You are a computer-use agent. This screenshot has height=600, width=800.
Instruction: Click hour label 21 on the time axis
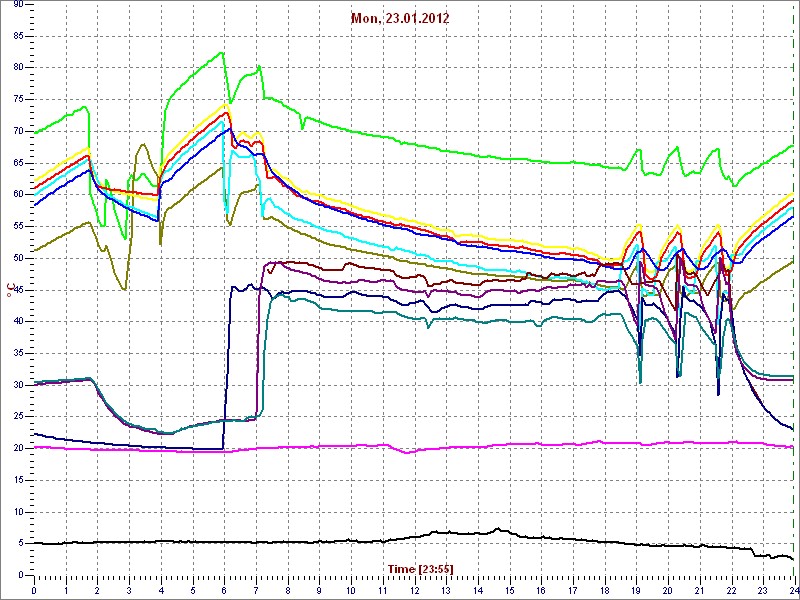(699, 590)
